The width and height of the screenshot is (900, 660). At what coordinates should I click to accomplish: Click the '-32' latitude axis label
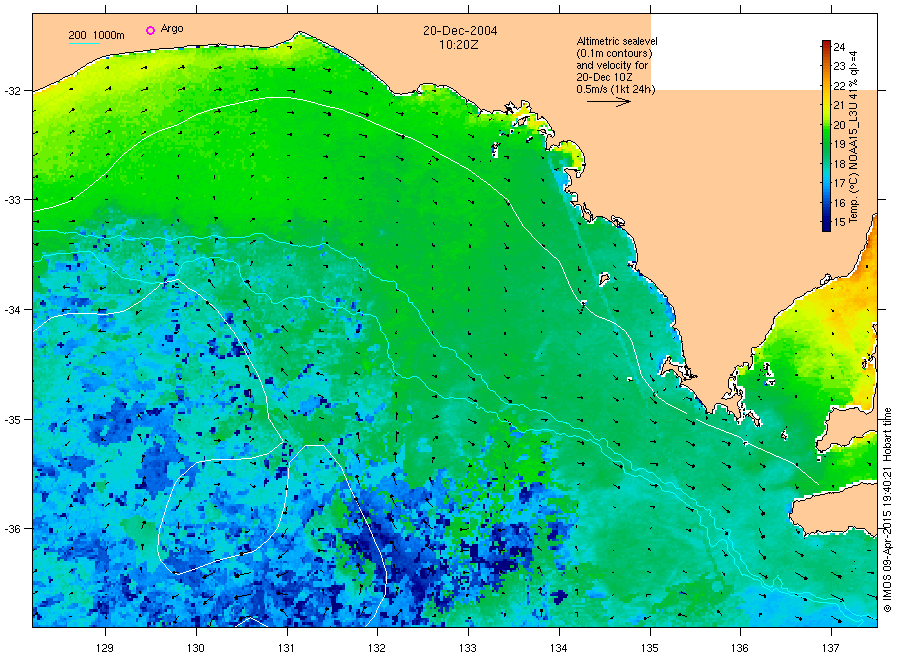[12, 91]
